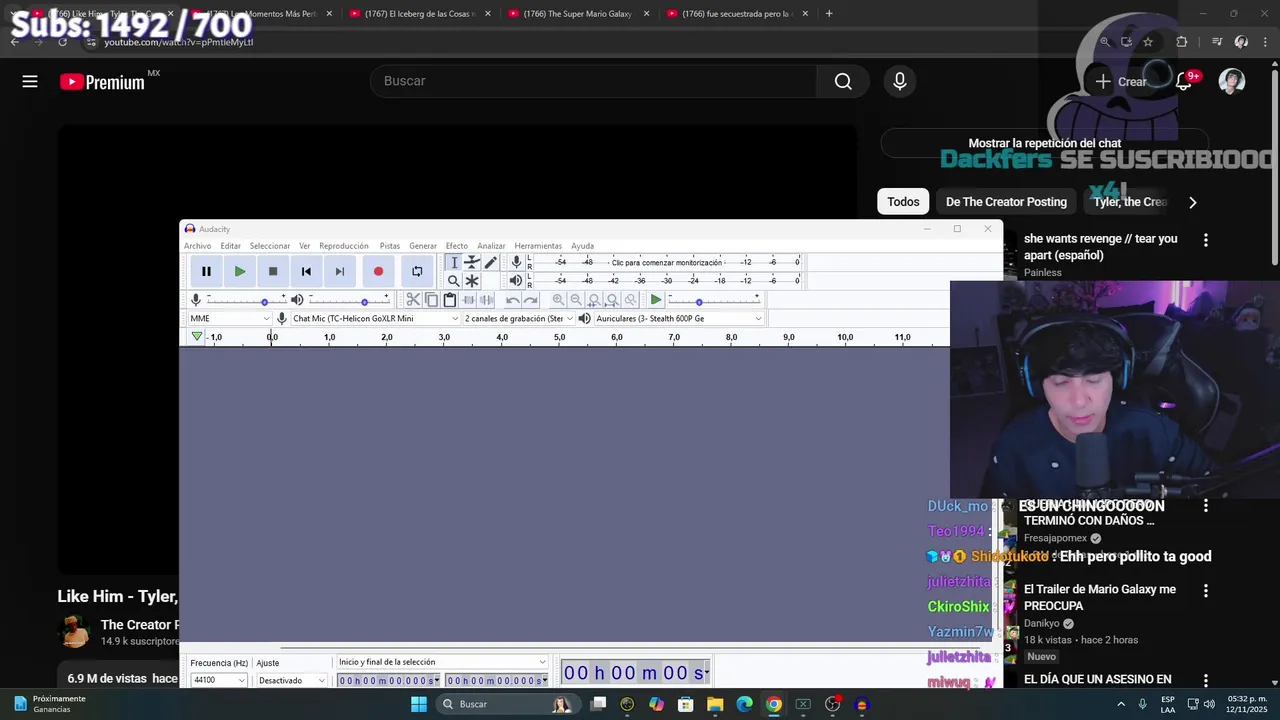Select the 'De The Creator Posting' chip
This screenshot has width=1280, height=720.
[x=1006, y=202]
